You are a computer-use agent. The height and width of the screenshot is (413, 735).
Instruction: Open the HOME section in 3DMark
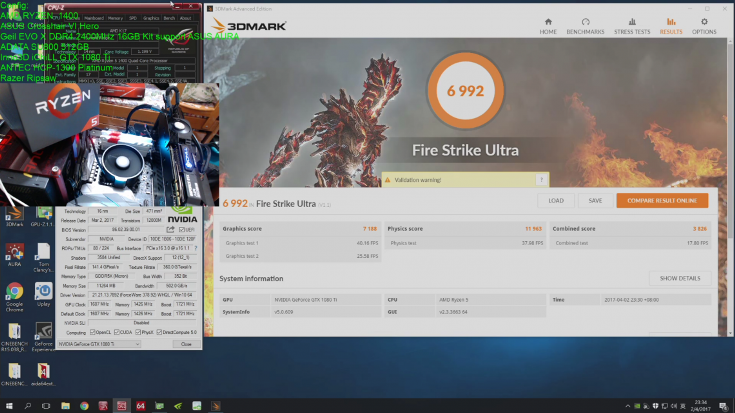[548, 26]
